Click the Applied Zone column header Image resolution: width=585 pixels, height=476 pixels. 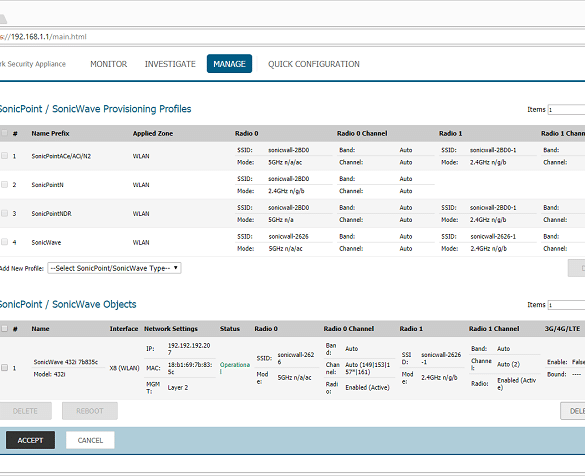(x=153, y=133)
